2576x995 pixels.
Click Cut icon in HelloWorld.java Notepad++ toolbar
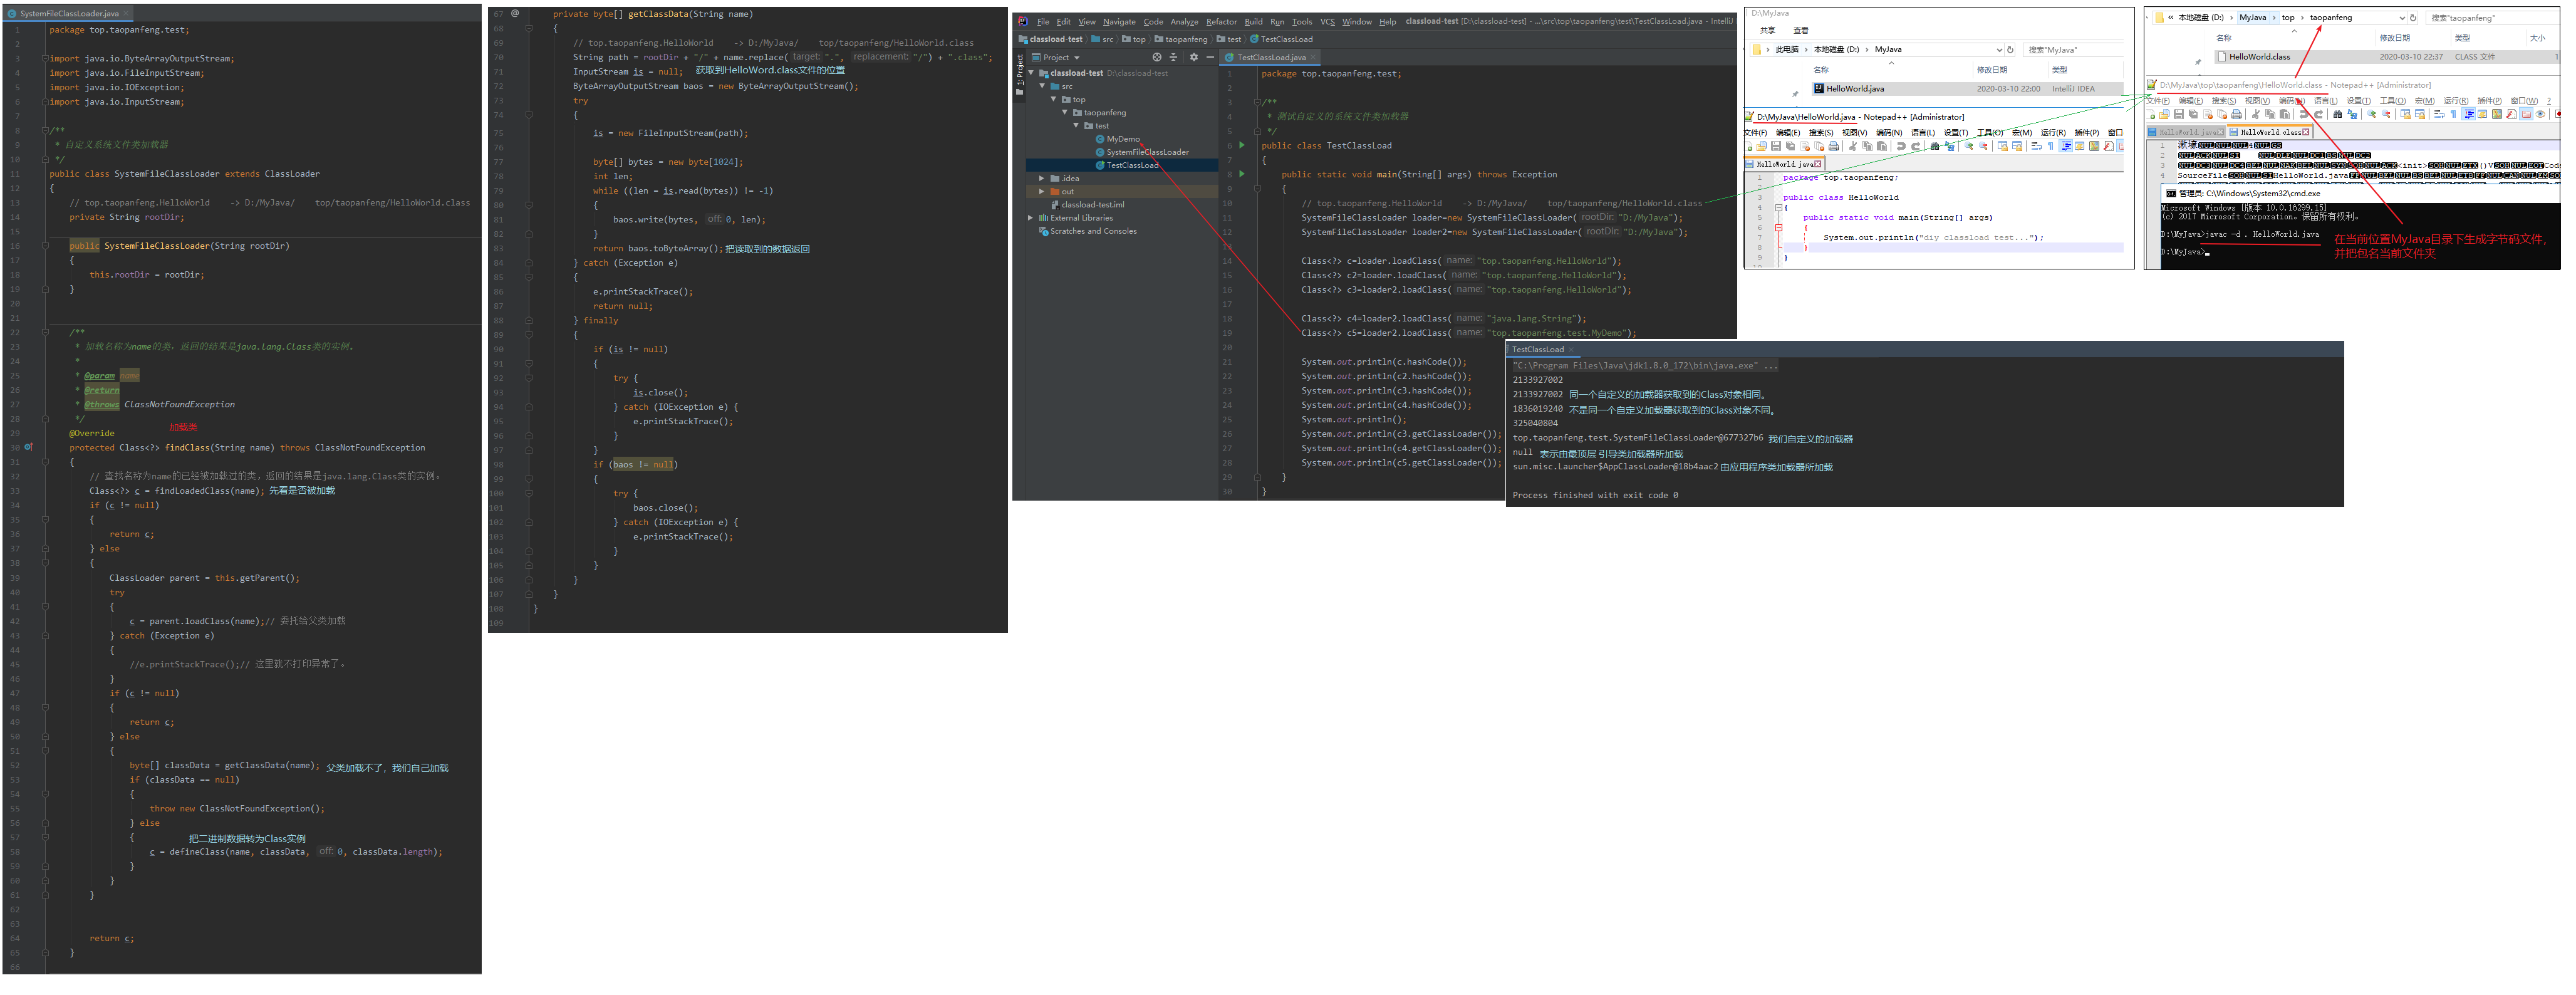point(1853,147)
